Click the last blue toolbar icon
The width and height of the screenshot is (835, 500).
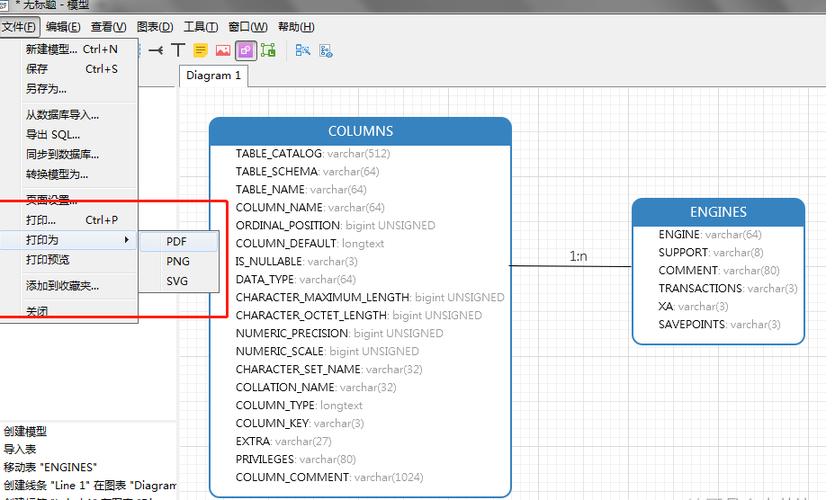click(325, 50)
